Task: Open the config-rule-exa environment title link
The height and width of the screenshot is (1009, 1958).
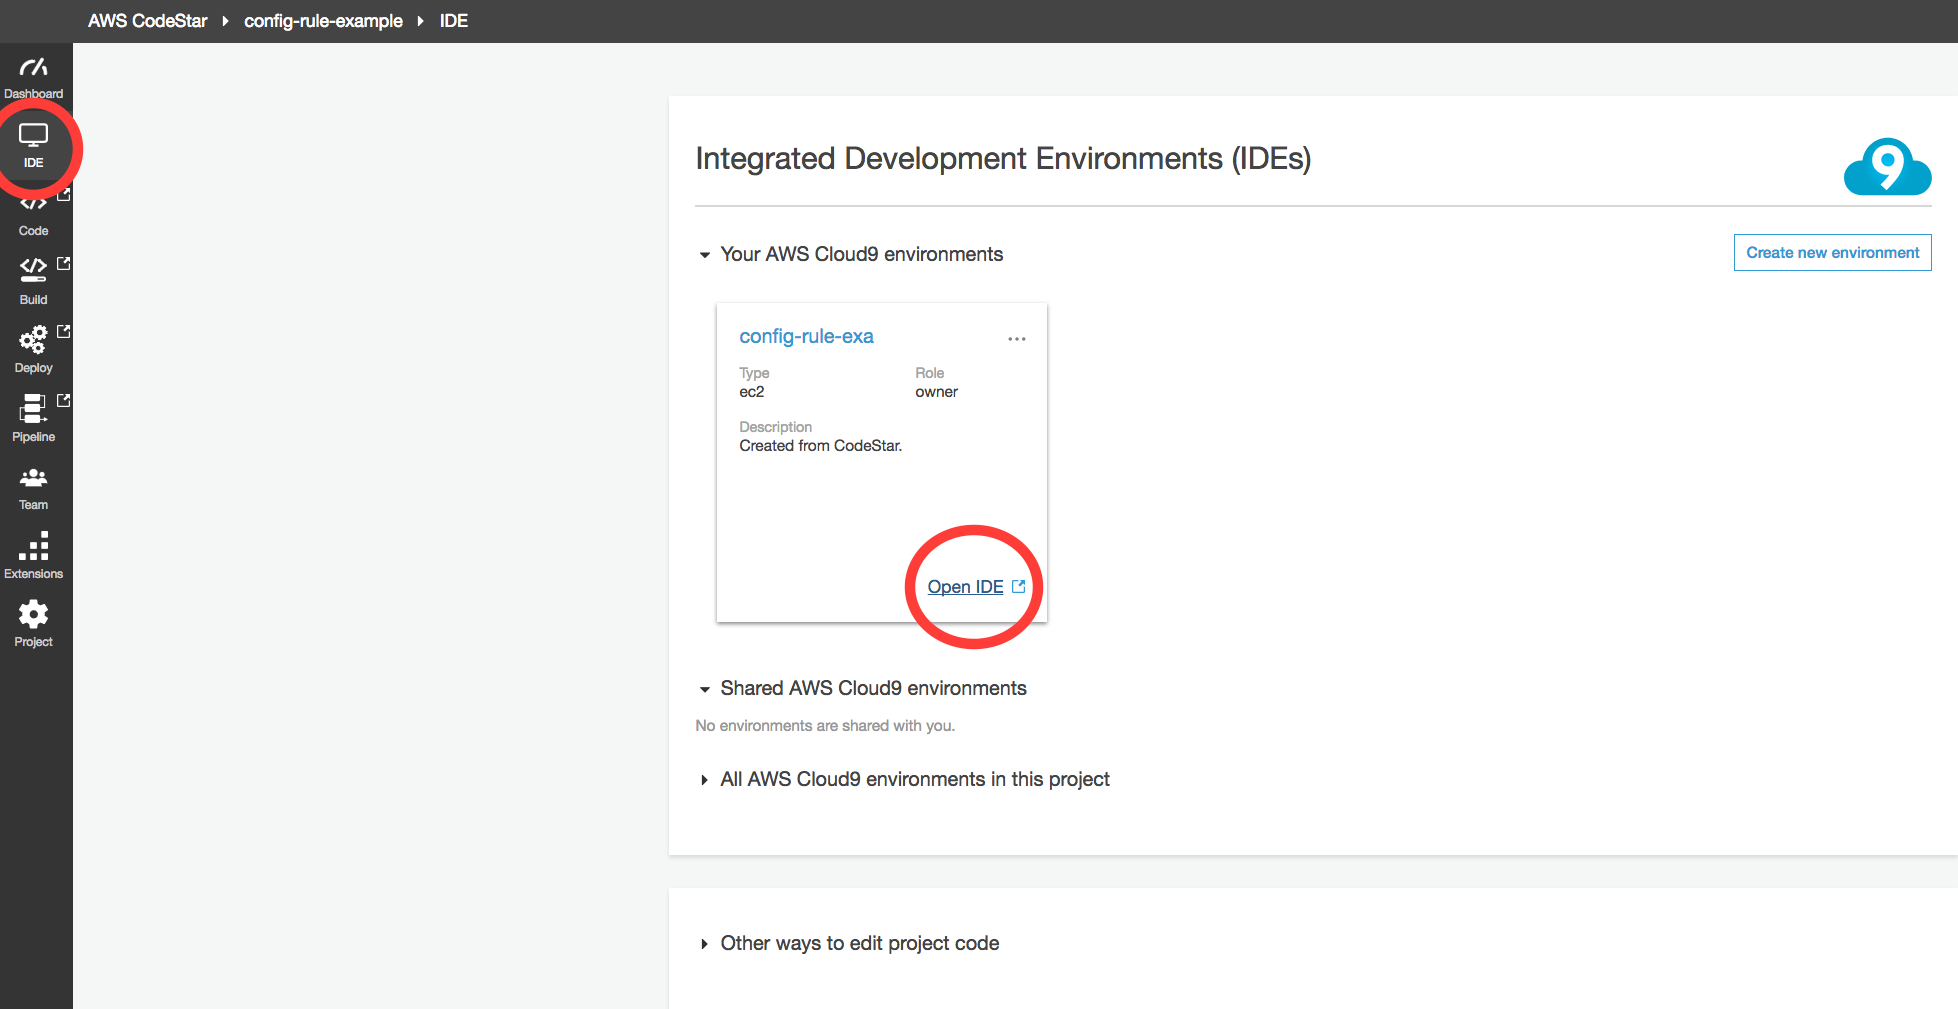Action: [x=806, y=337]
